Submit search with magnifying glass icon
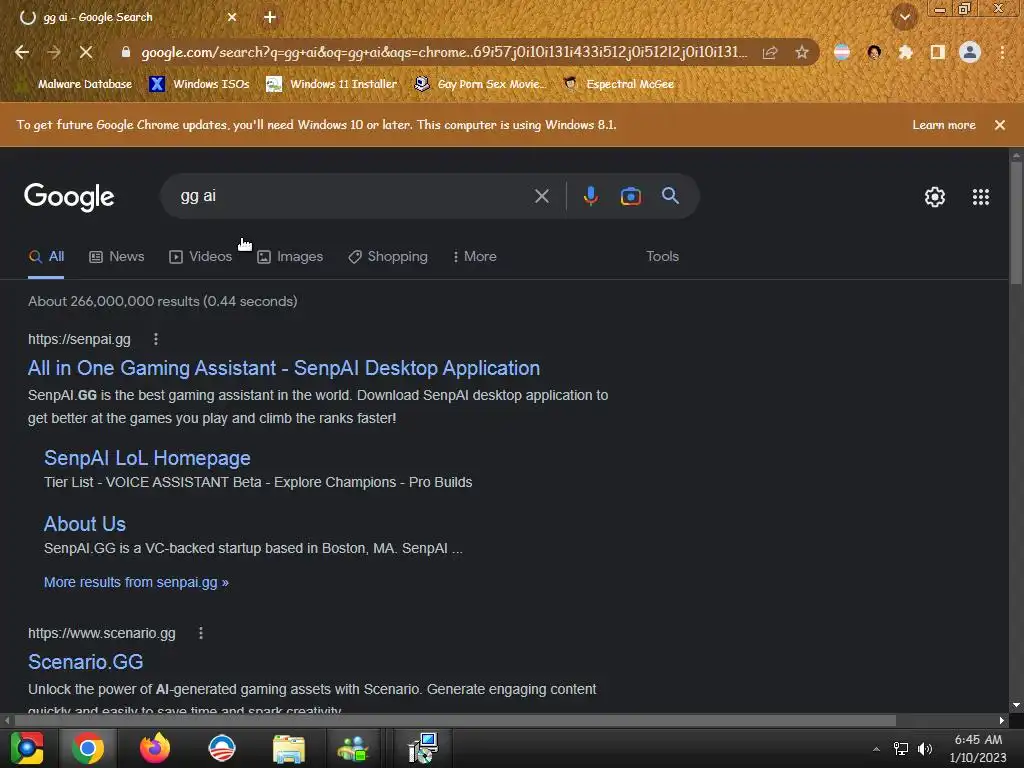 [670, 195]
